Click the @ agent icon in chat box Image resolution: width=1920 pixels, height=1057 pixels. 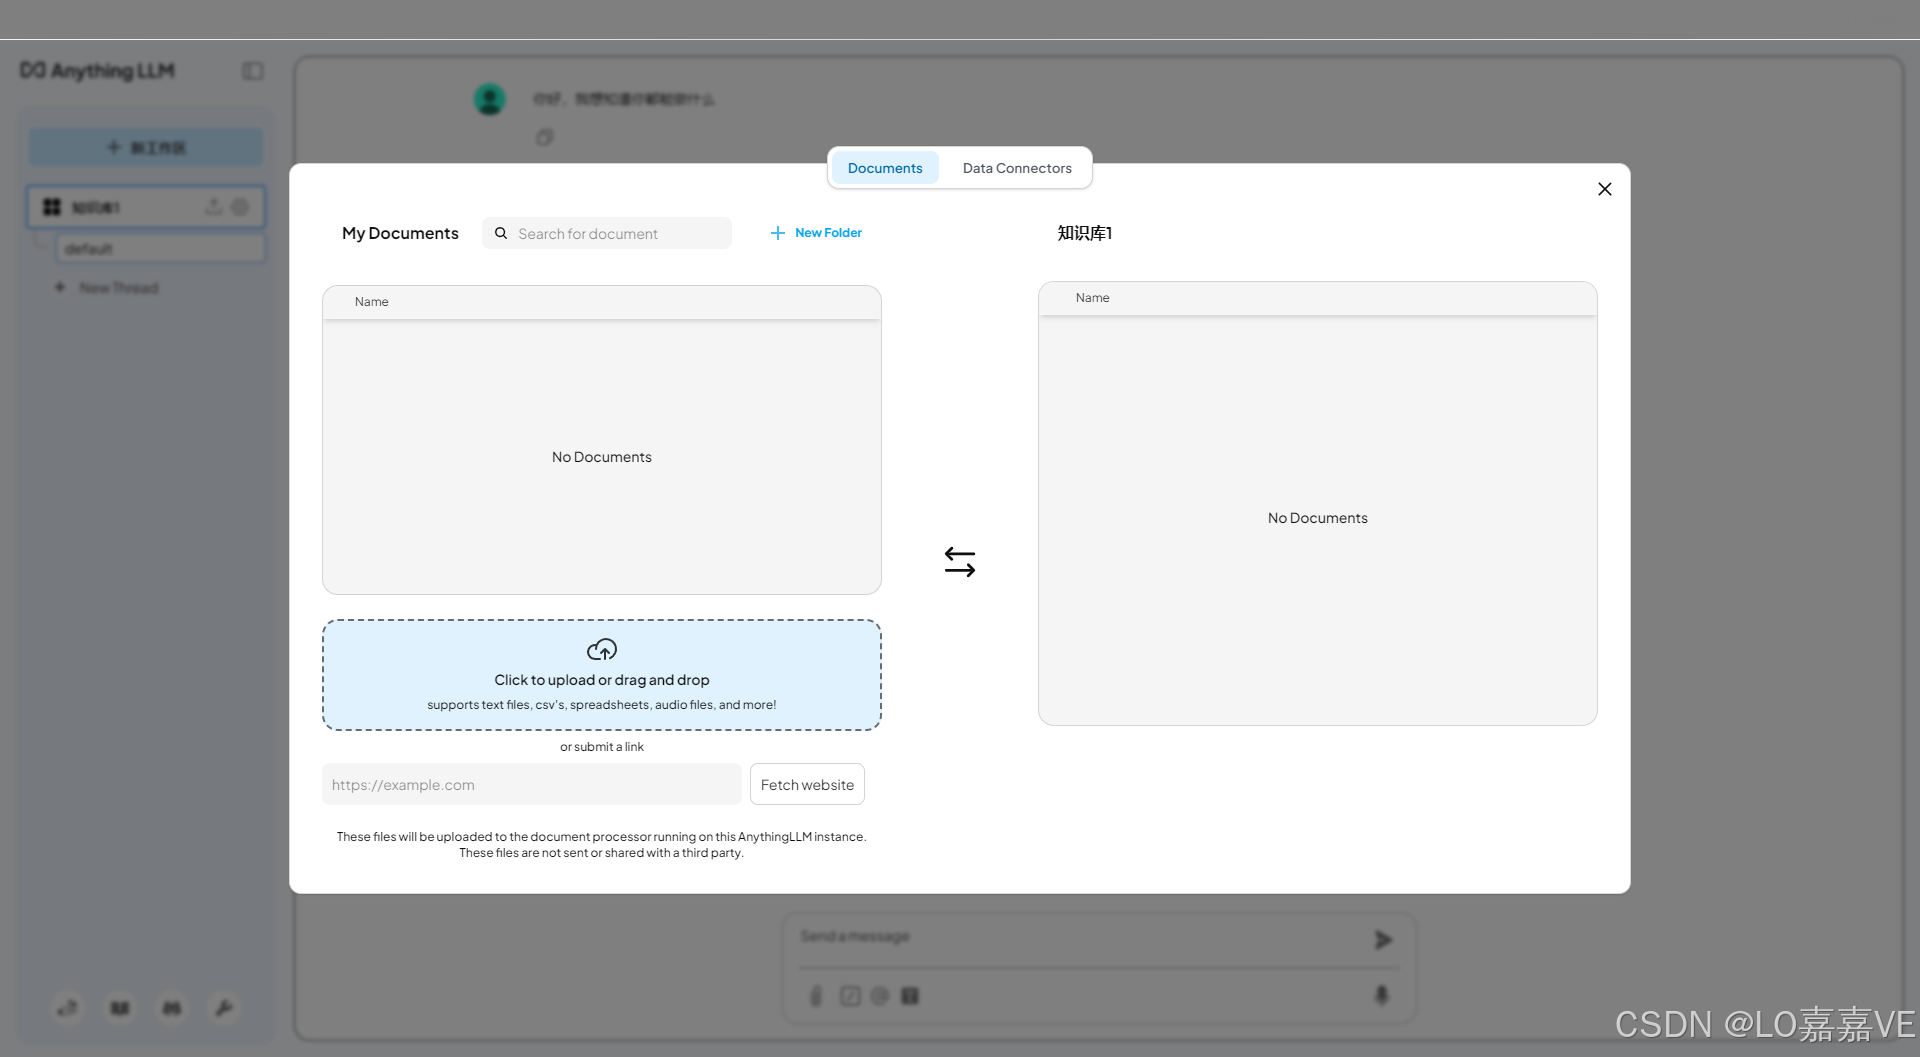[x=880, y=996]
